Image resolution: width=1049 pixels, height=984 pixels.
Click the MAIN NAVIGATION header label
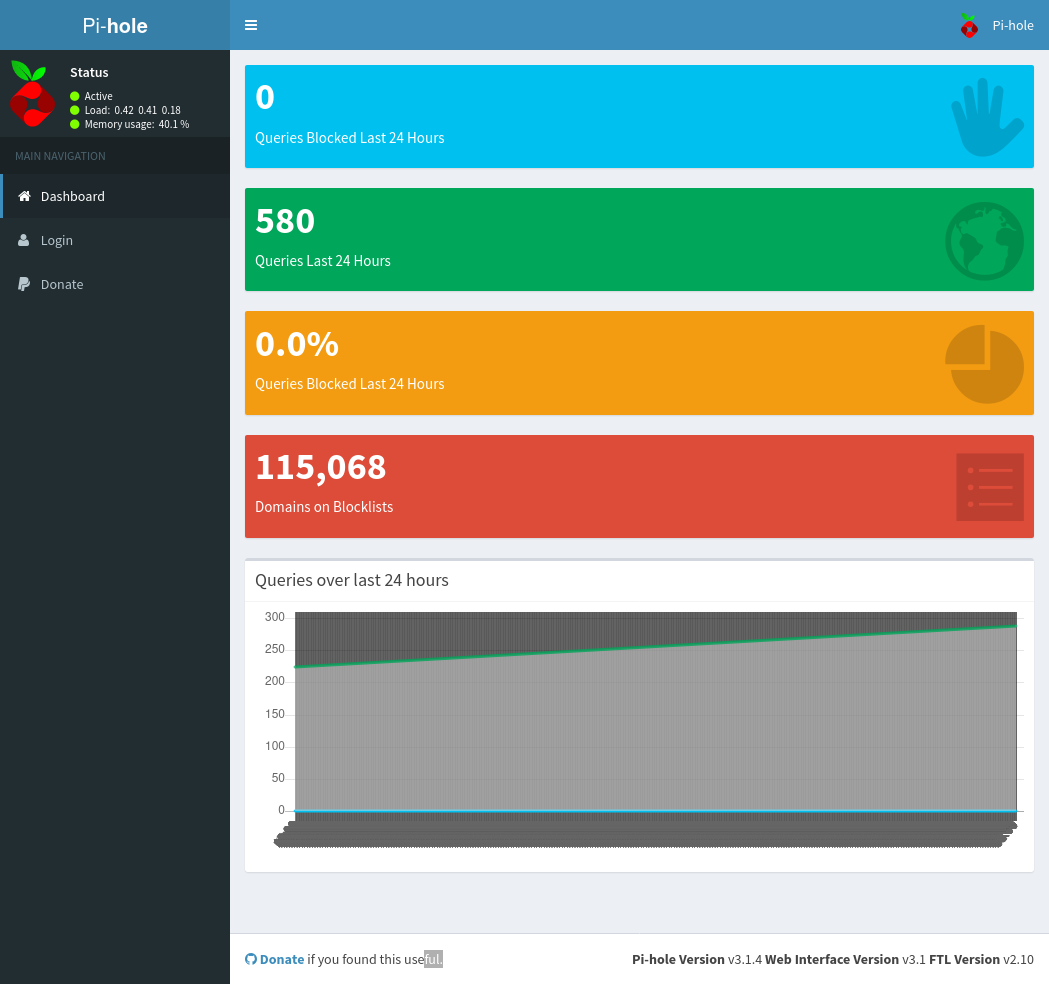(x=60, y=156)
